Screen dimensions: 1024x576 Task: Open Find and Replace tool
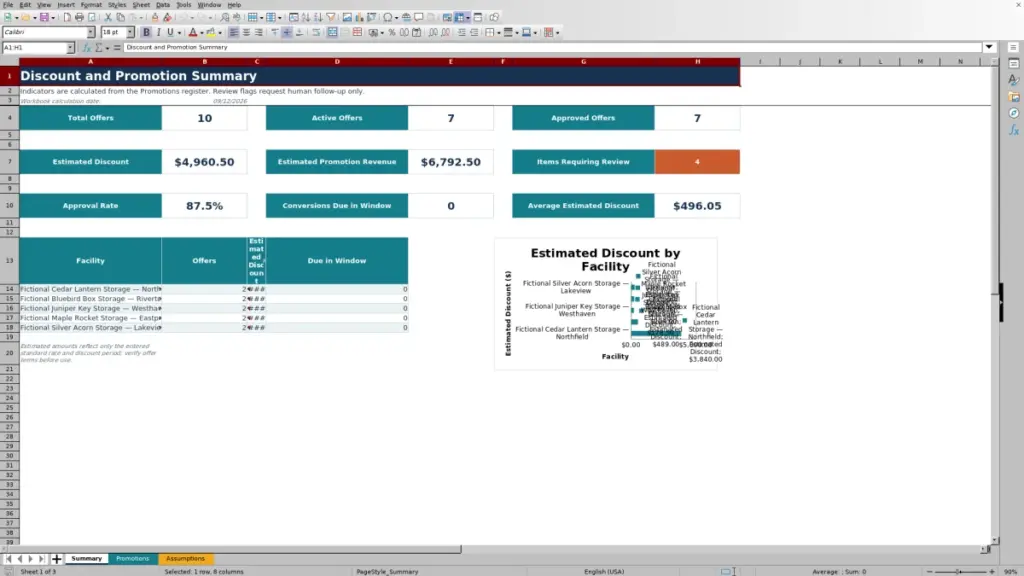225,18
